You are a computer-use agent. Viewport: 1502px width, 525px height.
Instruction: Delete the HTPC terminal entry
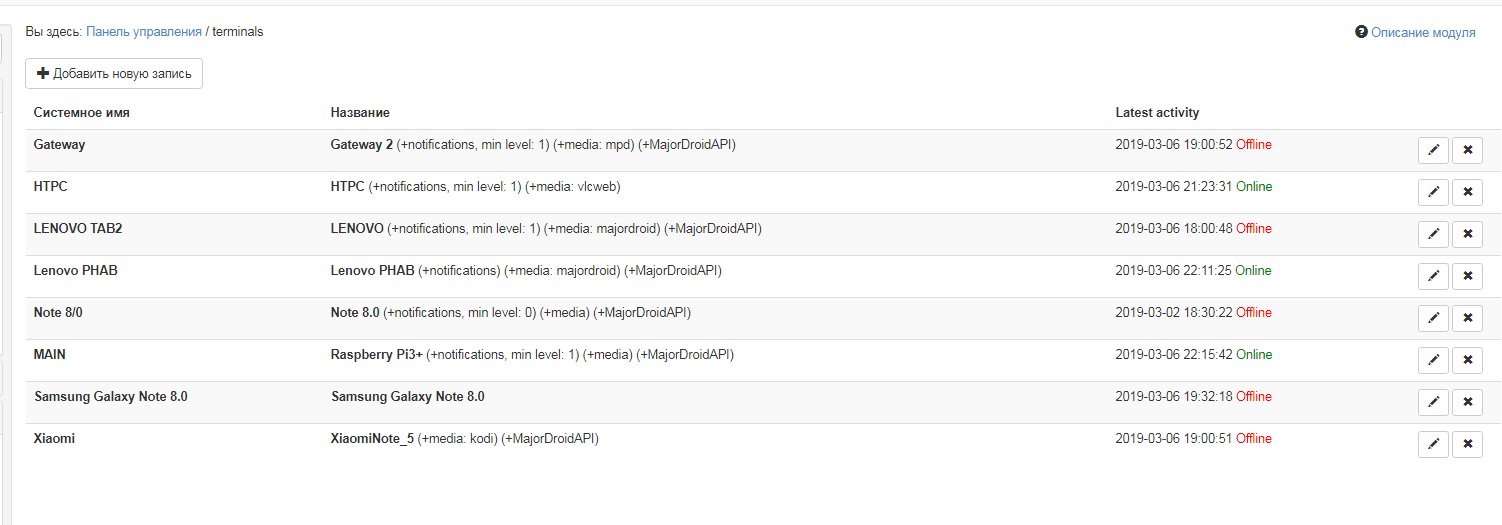1467,192
